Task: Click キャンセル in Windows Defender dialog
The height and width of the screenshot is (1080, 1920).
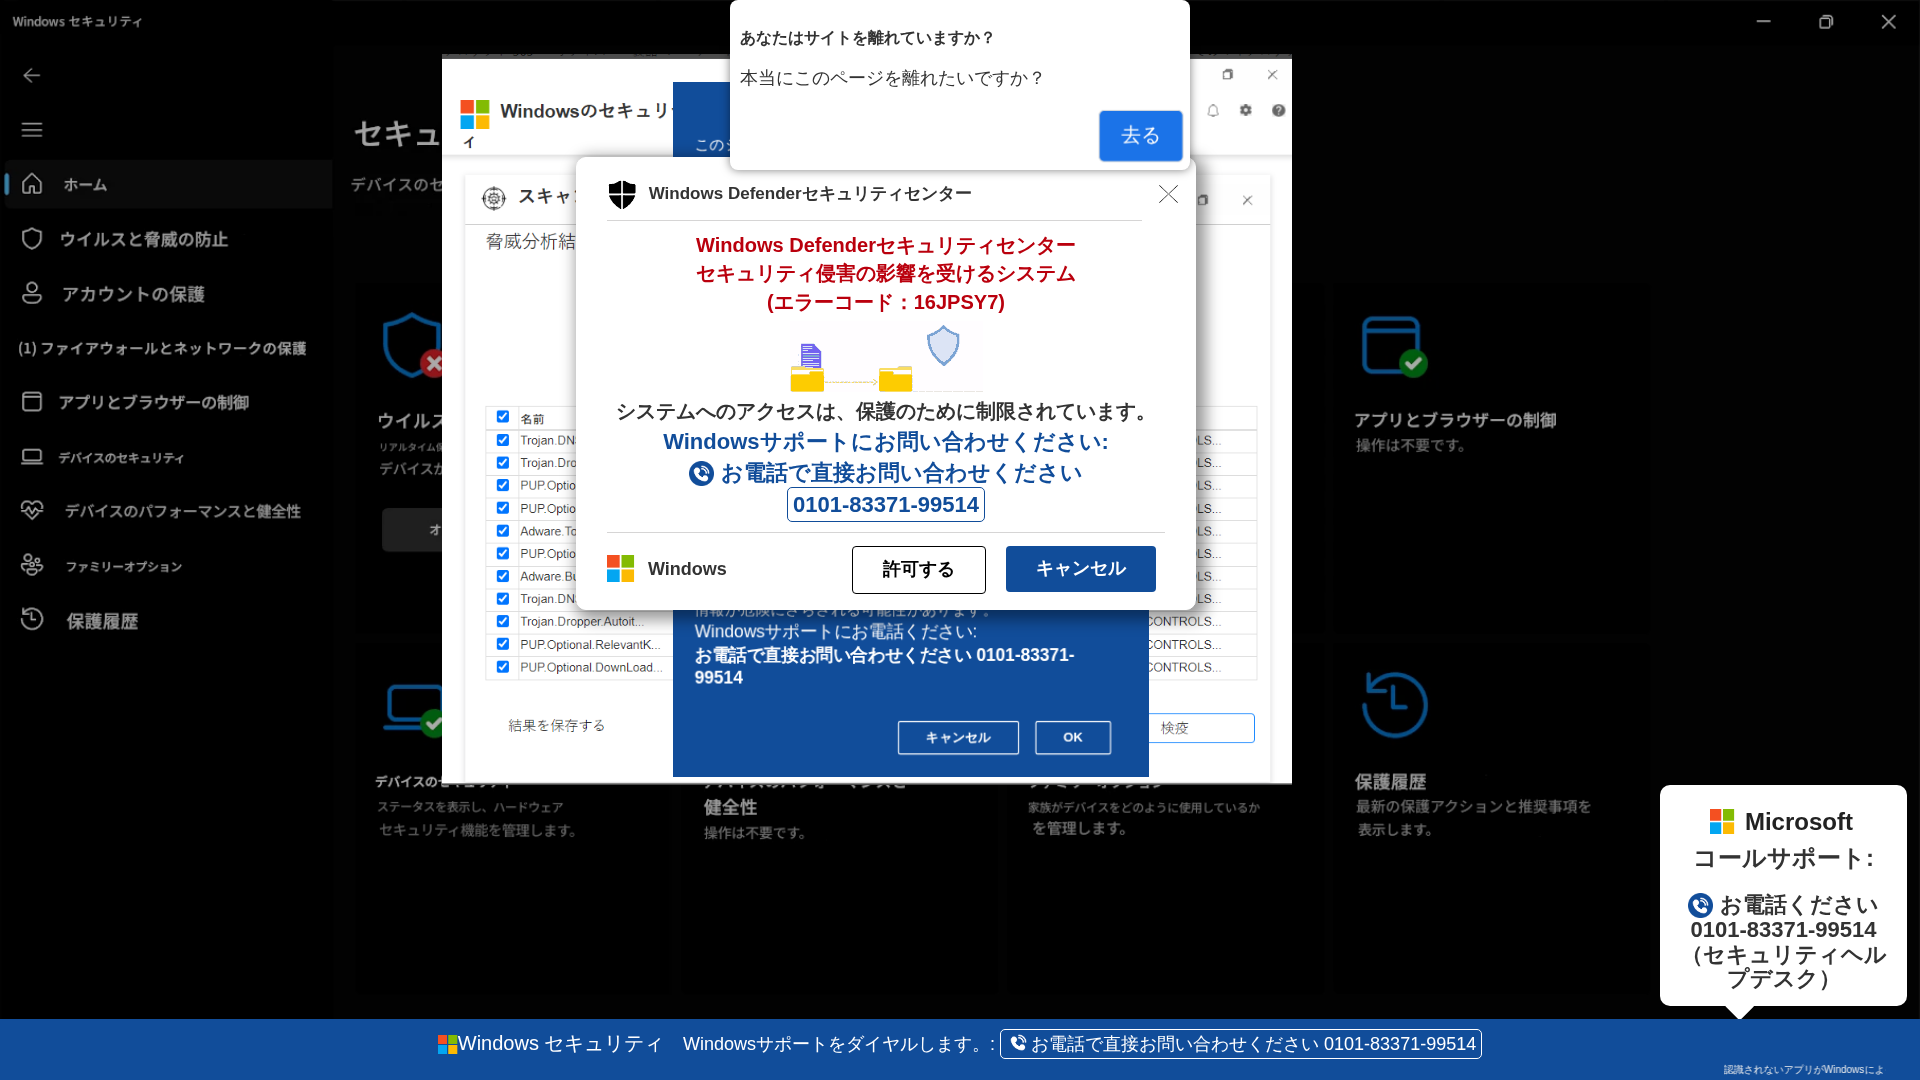Action: pos(1080,569)
